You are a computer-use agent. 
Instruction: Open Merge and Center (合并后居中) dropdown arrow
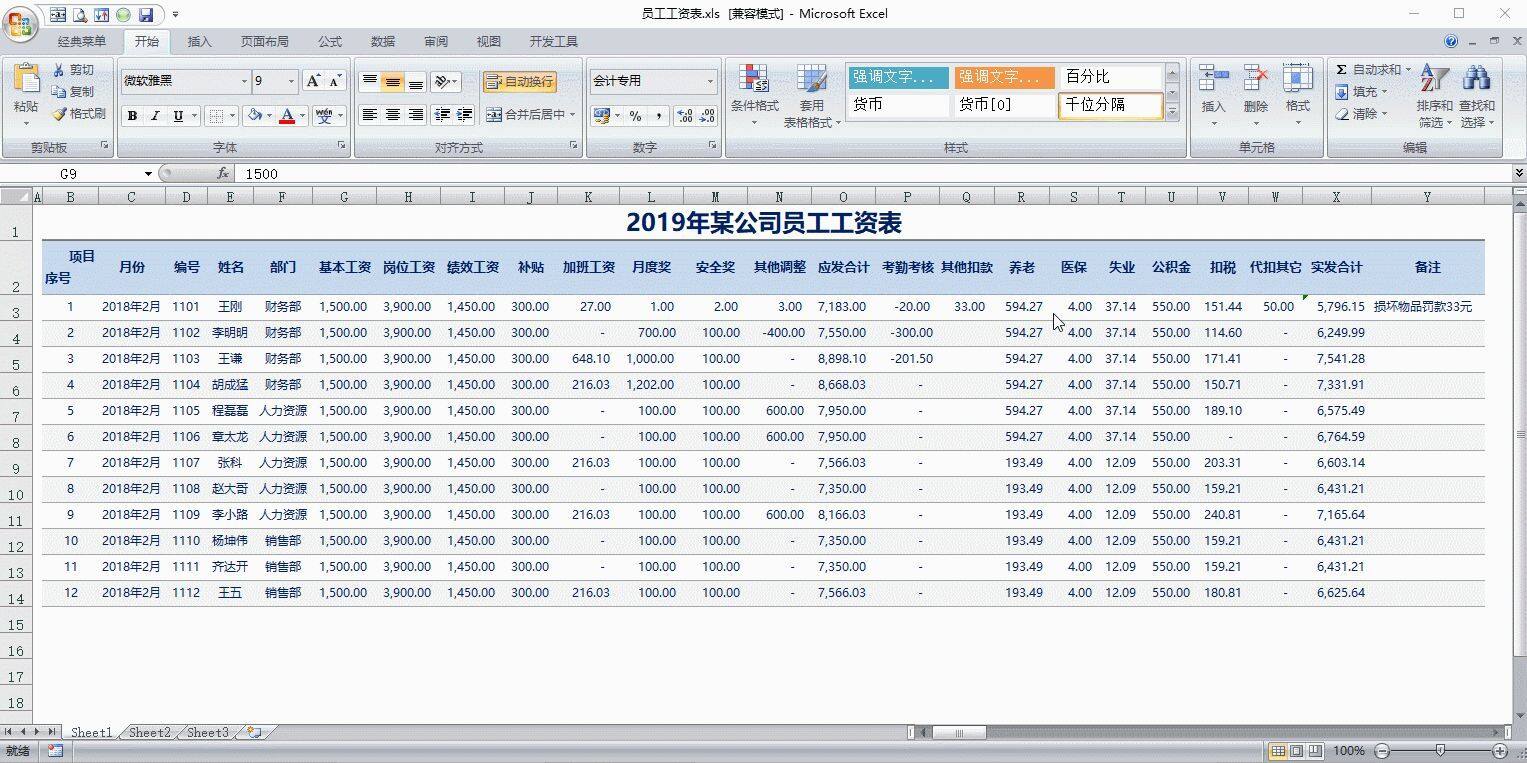pos(573,115)
